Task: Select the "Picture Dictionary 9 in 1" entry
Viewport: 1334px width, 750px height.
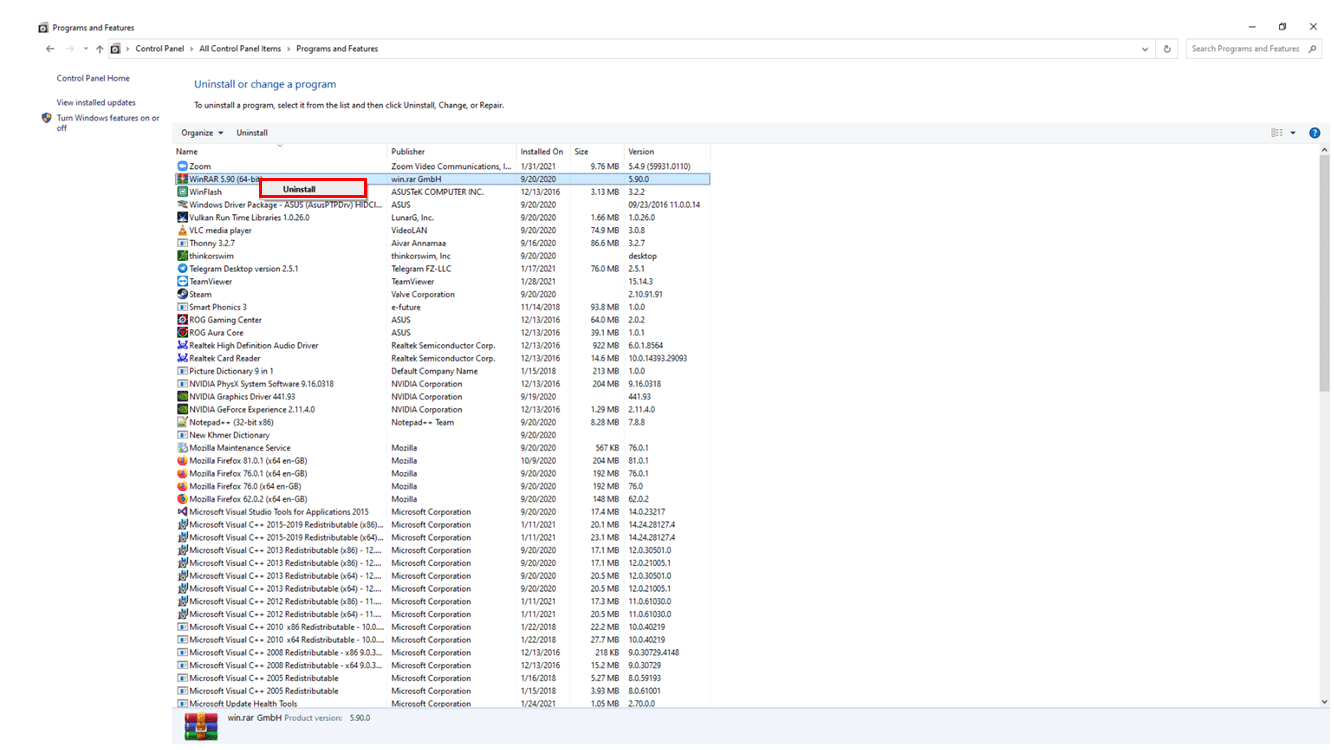Action: (442, 372)
